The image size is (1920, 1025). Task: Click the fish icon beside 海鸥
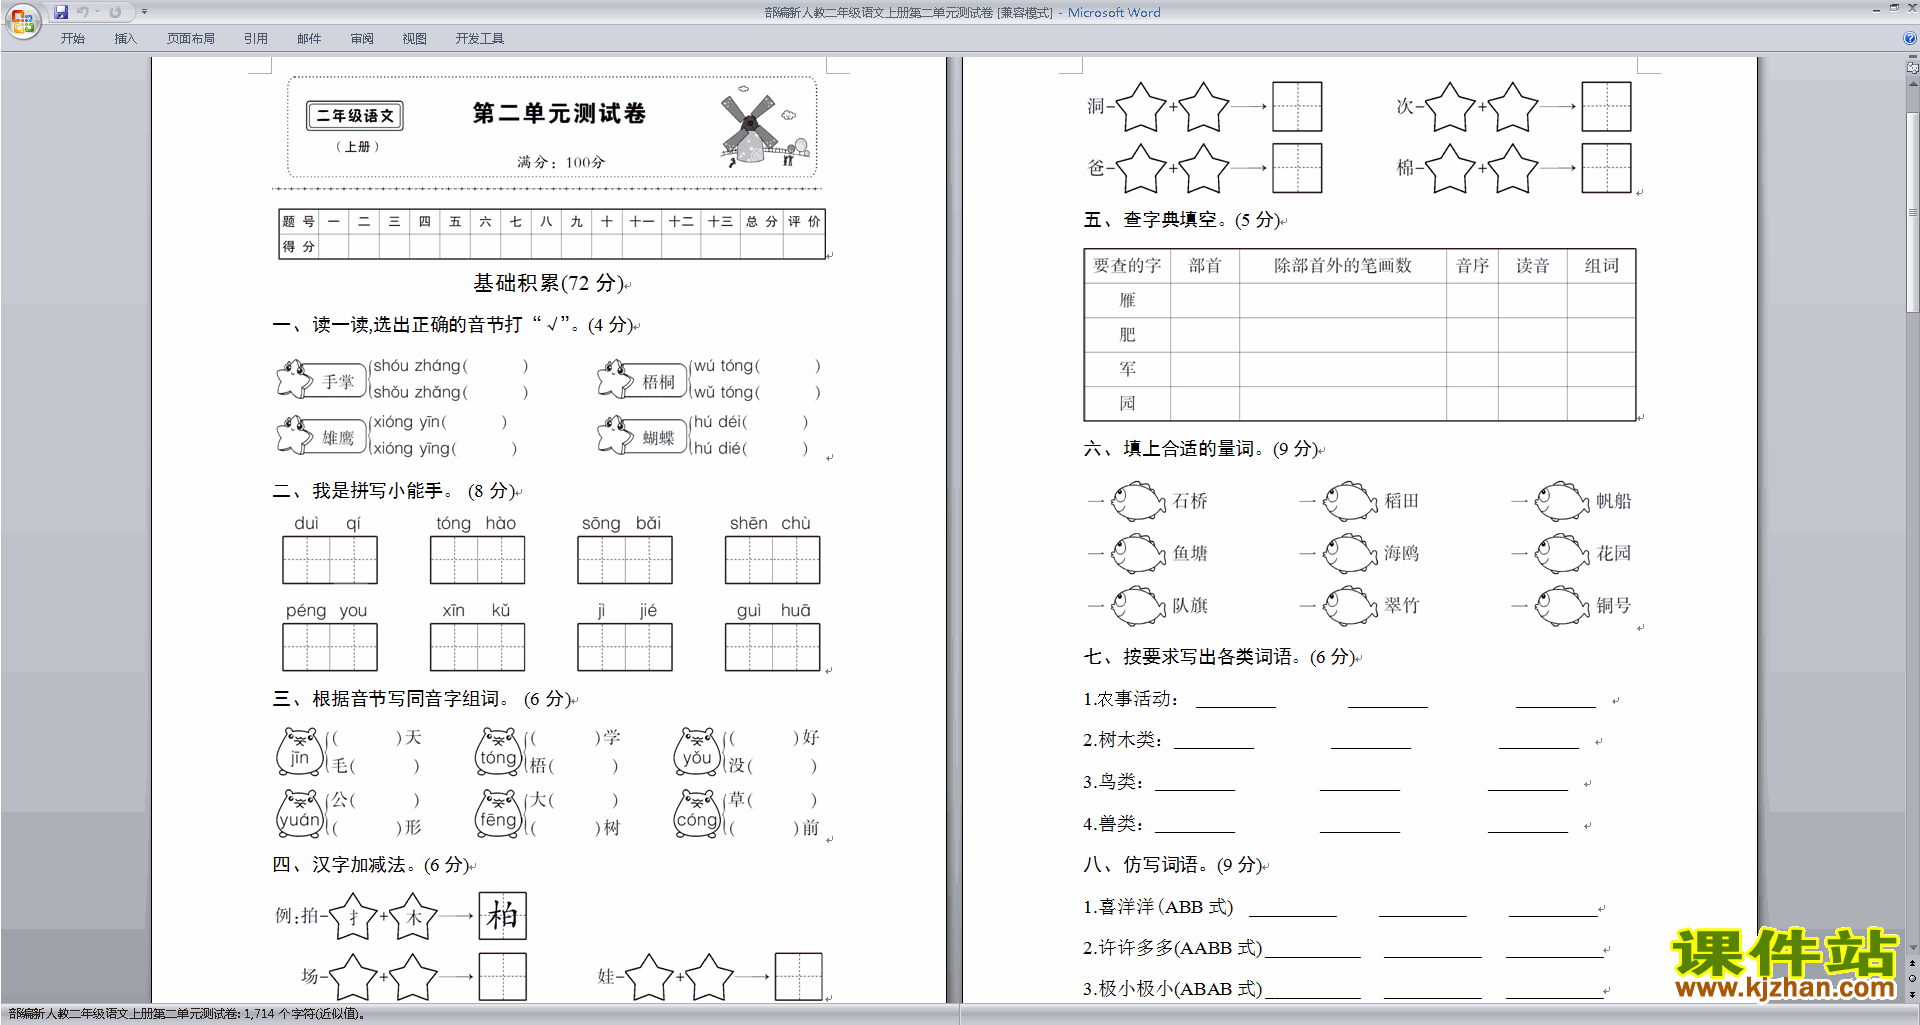point(1351,553)
